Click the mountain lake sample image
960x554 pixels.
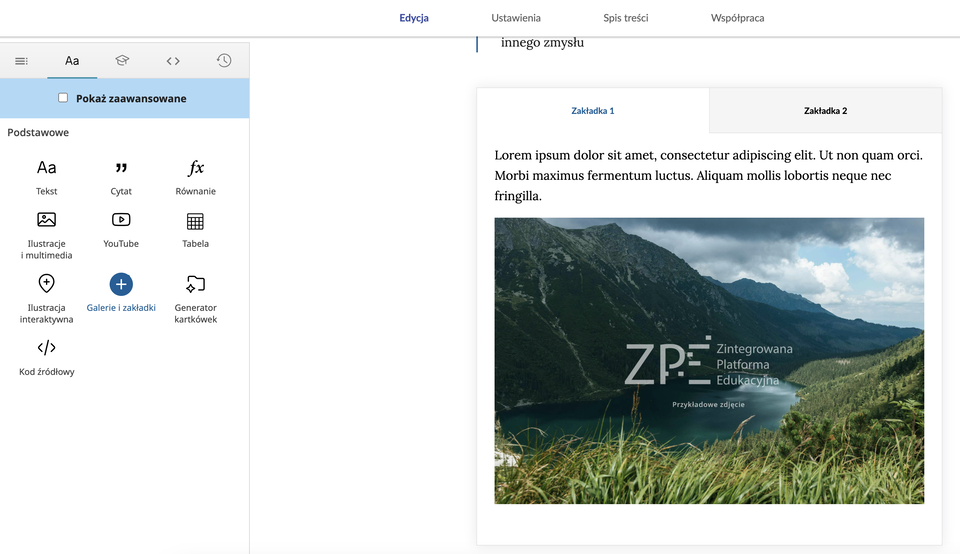click(x=709, y=360)
